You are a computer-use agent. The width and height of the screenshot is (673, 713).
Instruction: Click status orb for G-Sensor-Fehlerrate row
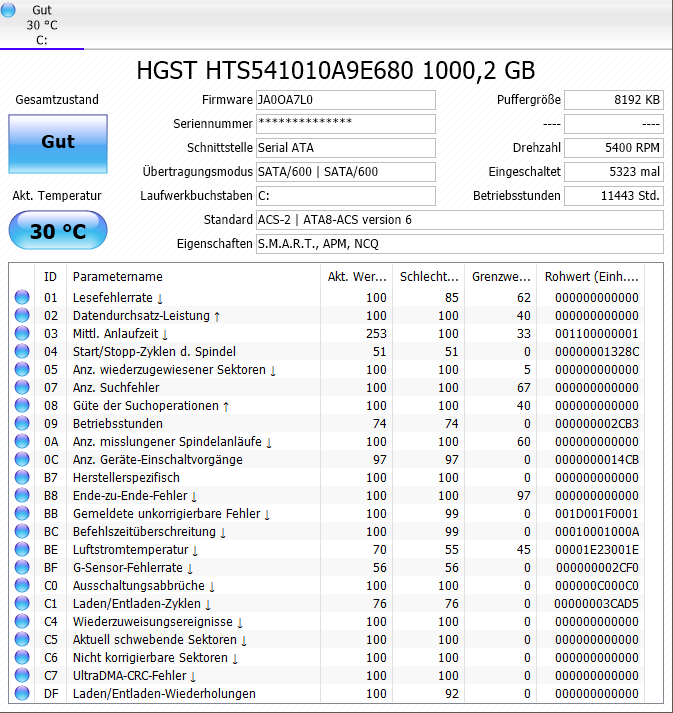pos(22,567)
